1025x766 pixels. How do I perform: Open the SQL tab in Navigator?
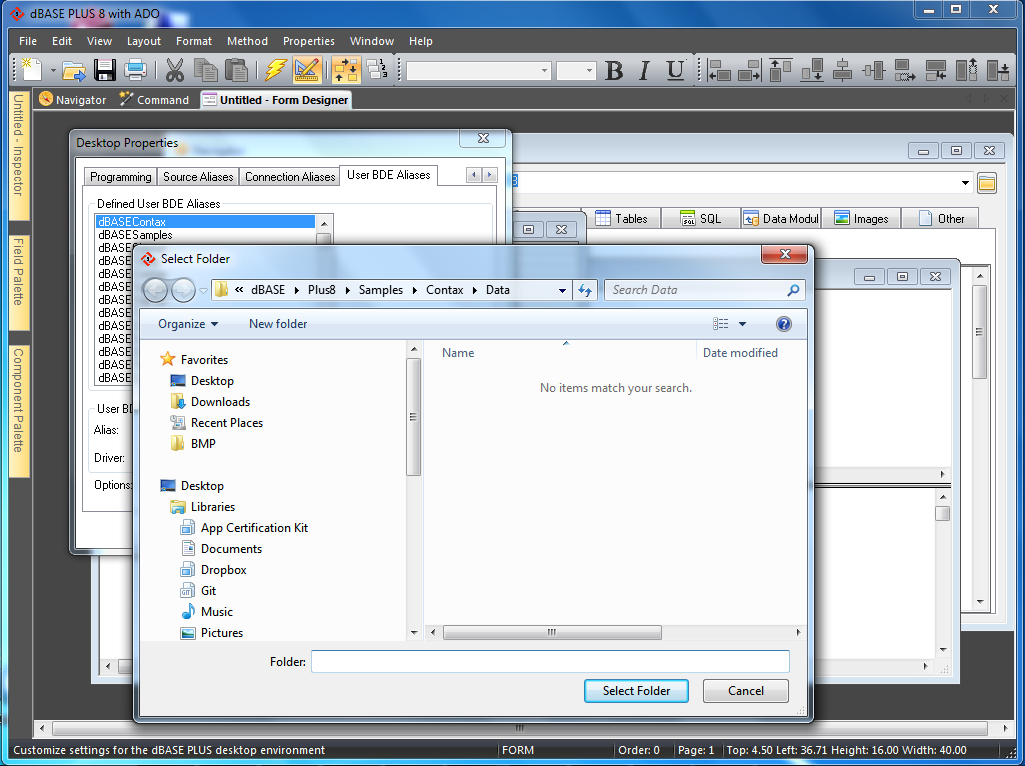tap(701, 219)
